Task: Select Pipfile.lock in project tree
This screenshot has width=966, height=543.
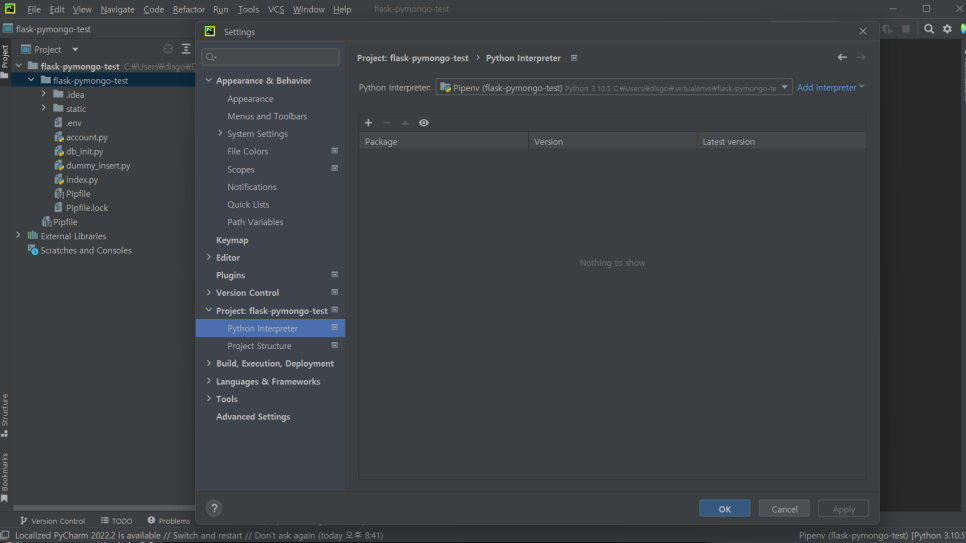Action: [x=87, y=208]
